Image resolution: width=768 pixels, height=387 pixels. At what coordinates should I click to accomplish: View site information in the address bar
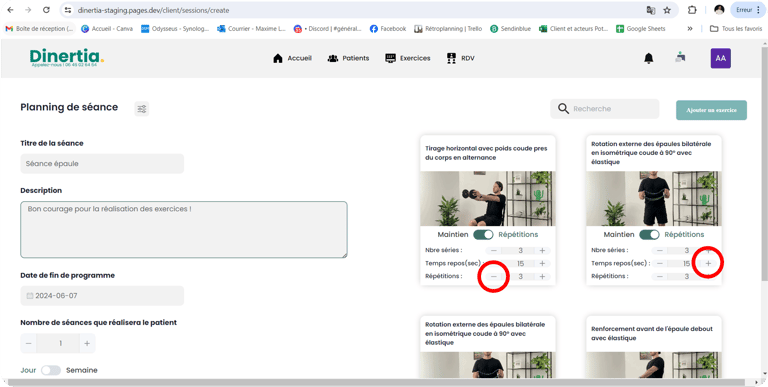click(68, 10)
